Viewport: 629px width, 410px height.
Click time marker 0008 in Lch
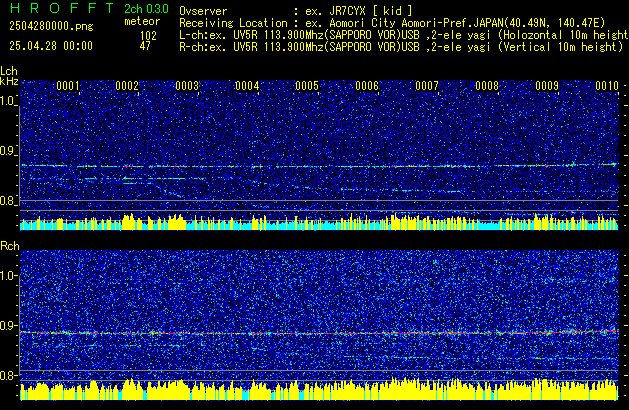coord(487,86)
